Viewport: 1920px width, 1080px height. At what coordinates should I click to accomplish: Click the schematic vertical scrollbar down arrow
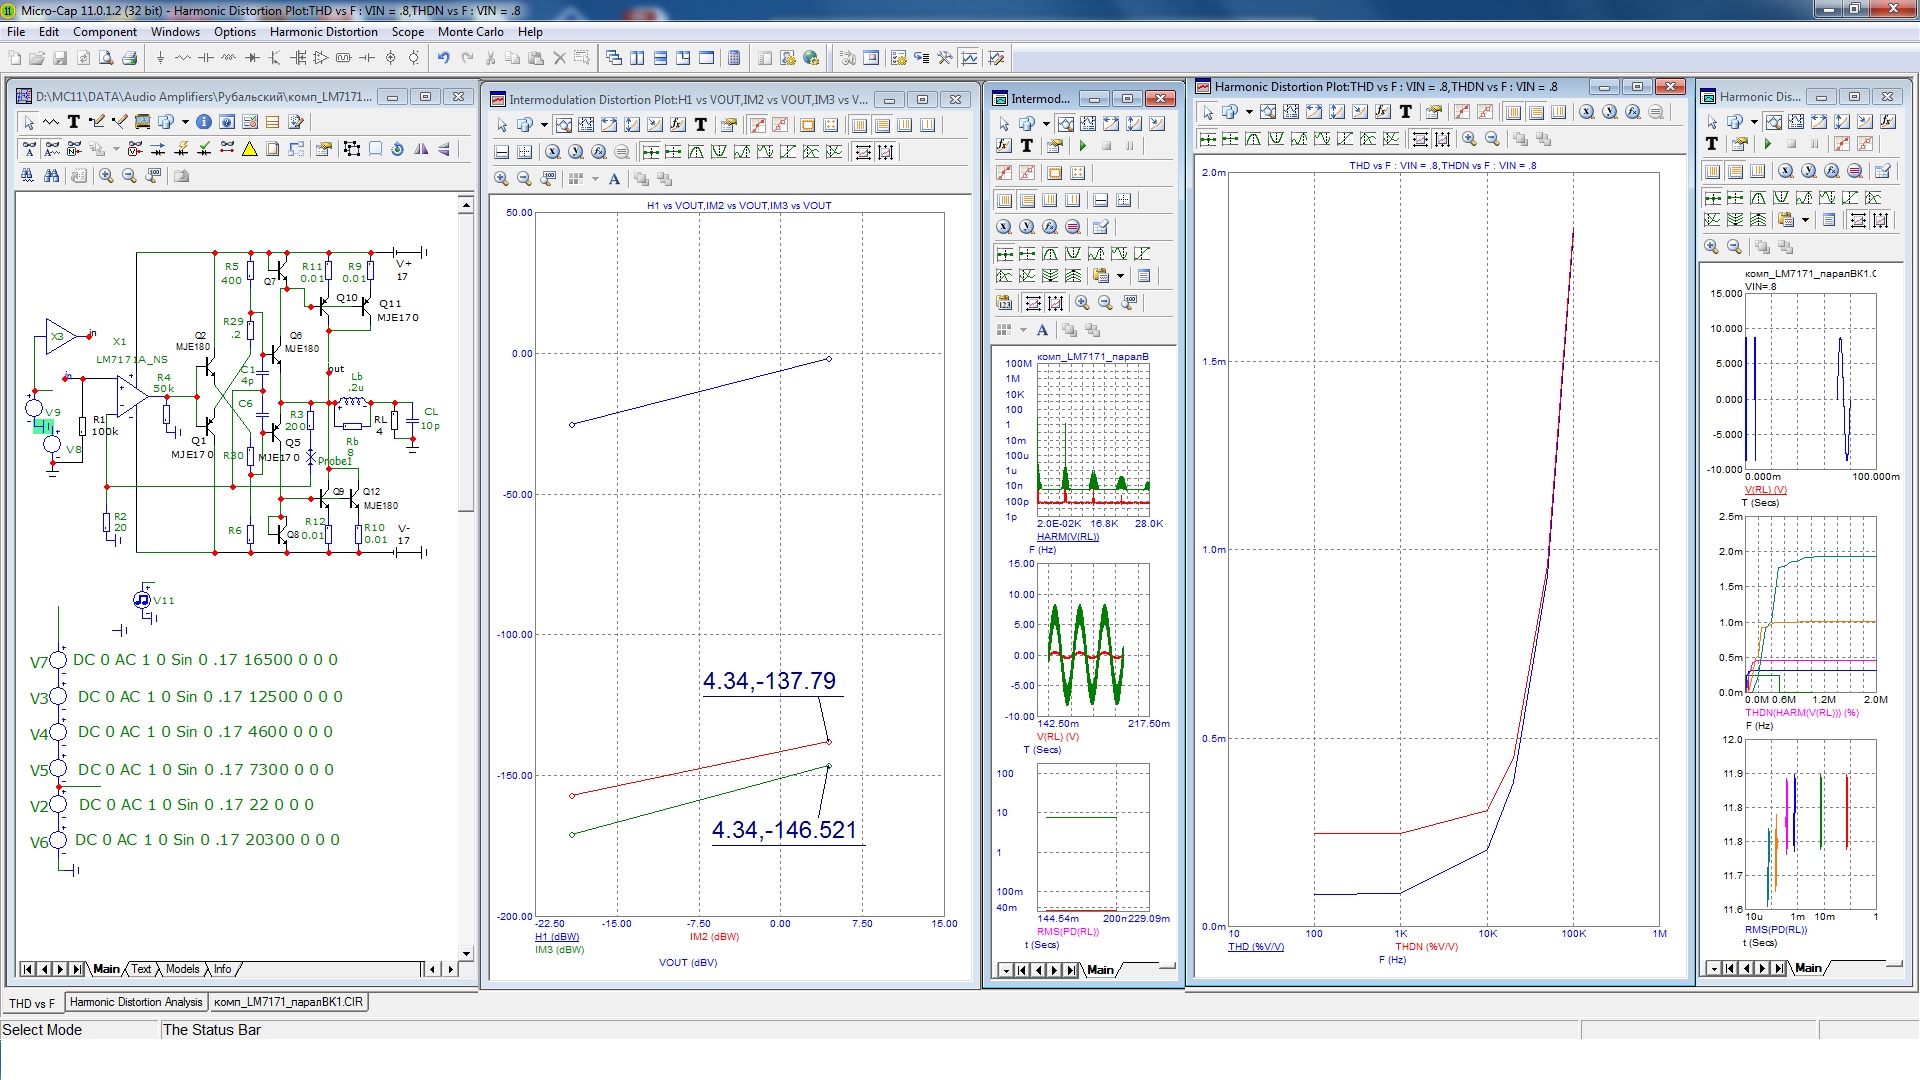point(466,954)
